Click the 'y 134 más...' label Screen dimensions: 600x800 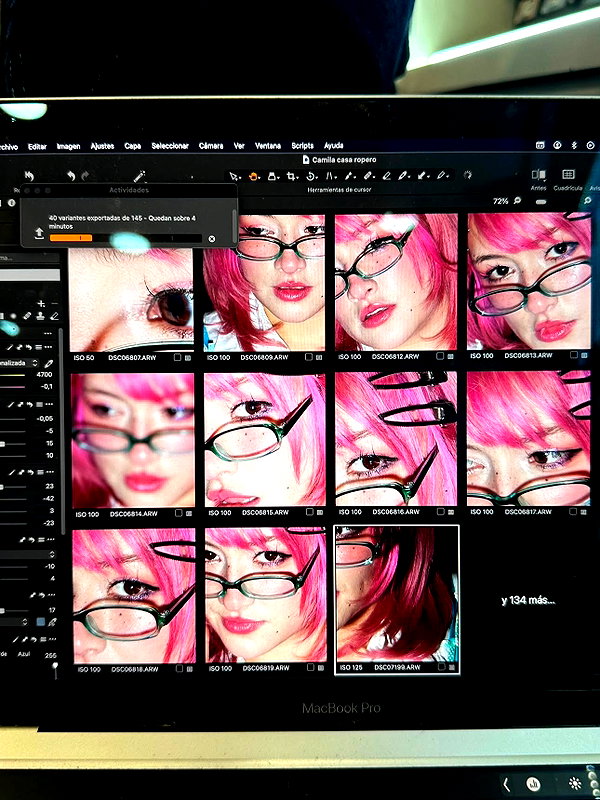pyautogui.click(x=528, y=601)
